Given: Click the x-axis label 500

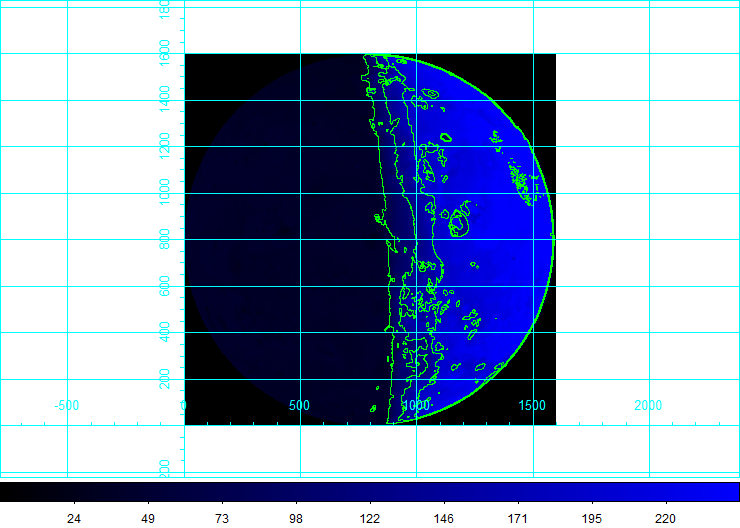Looking at the screenshot, I should [299, 405].
